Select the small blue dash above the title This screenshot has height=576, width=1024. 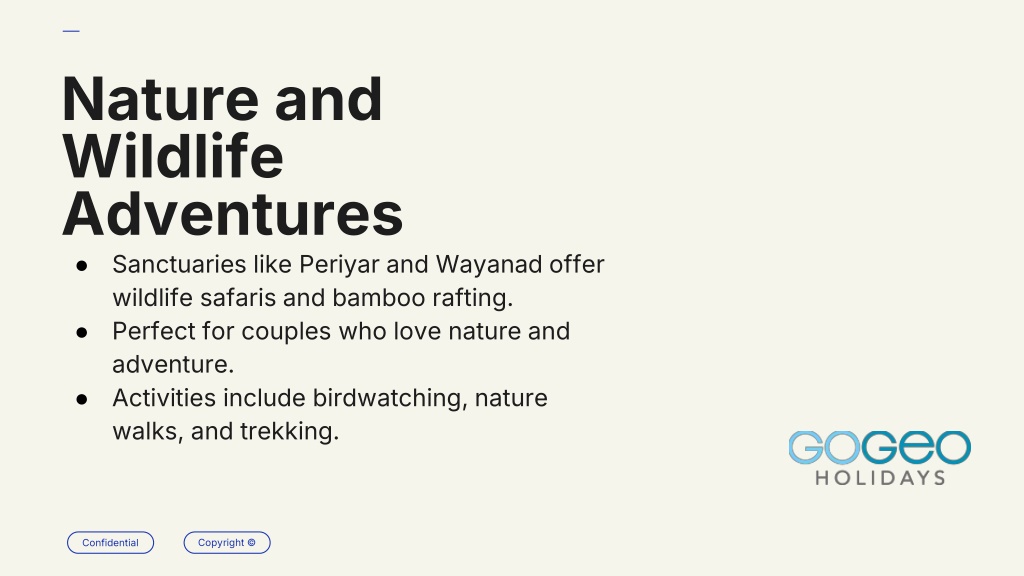coord(71,31)
